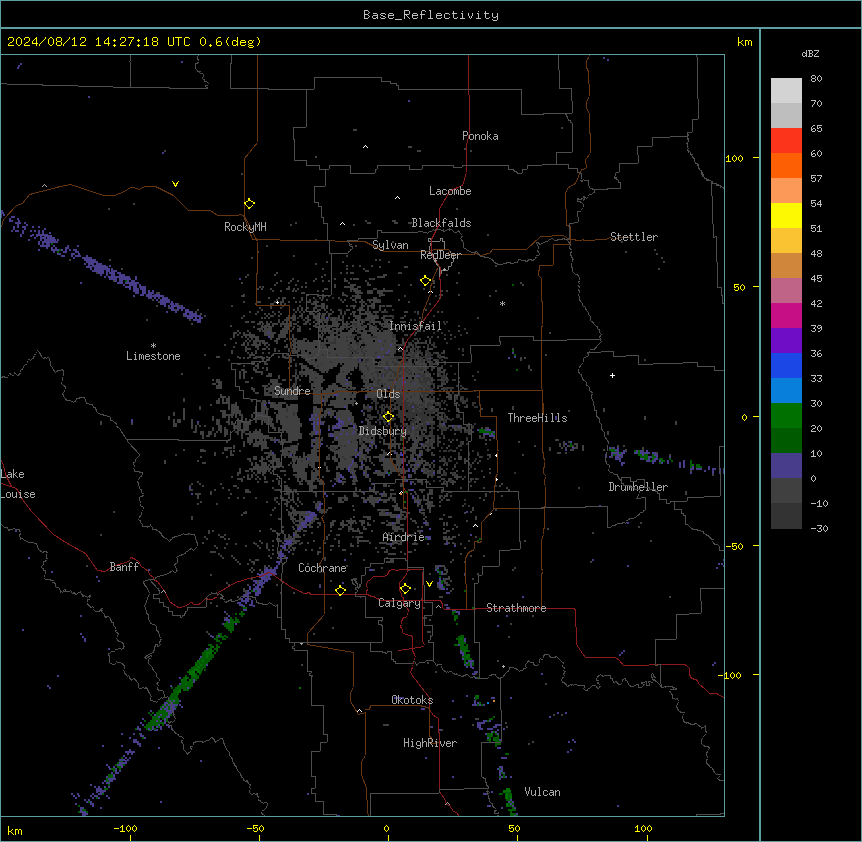The width and height of the screenshot is (862, 842).
Task: Click the 100 km tick on right axis
Action: click(x=734, y=158)
